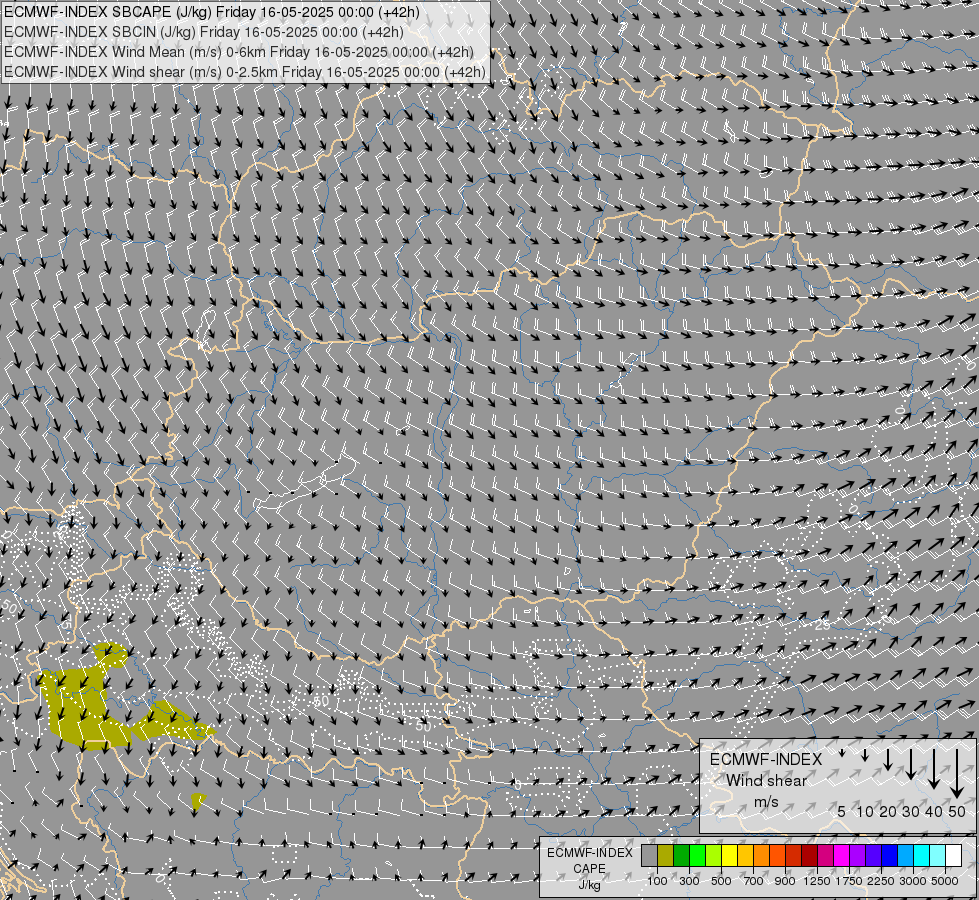Click the 10 m/s wind shear legend arrow
Image resolution: width=979 pixels, height=900 pixels.
(x=865, y=755)
